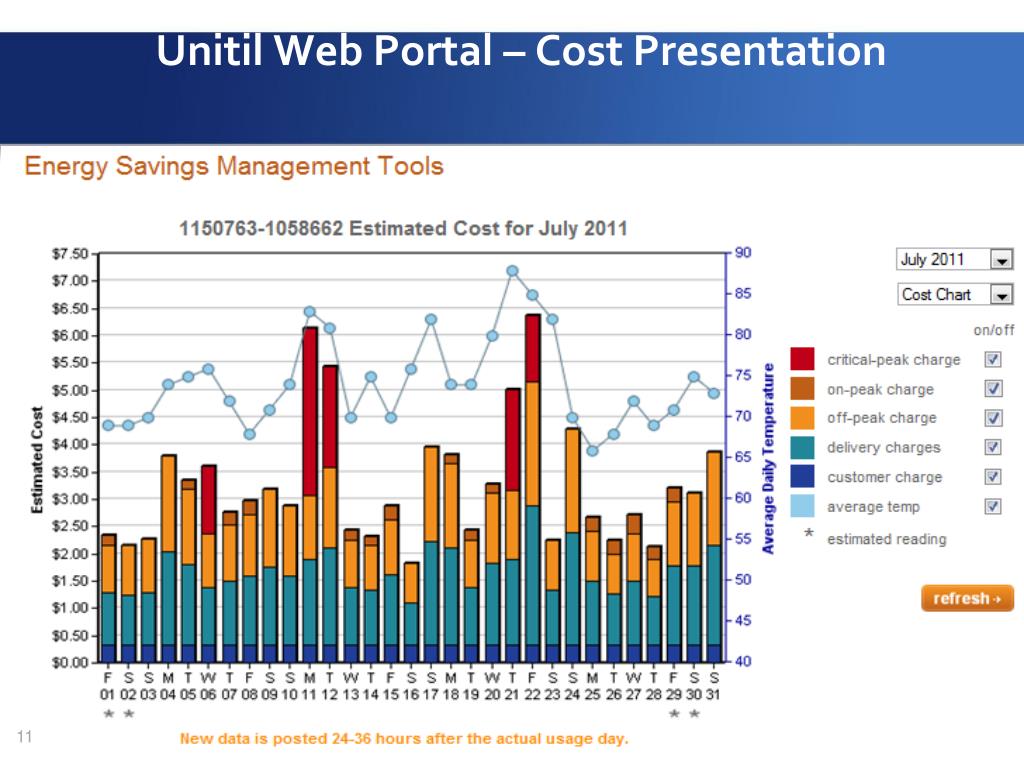
Task: Click the orange refresh button
Action: [x=967, y=598]
